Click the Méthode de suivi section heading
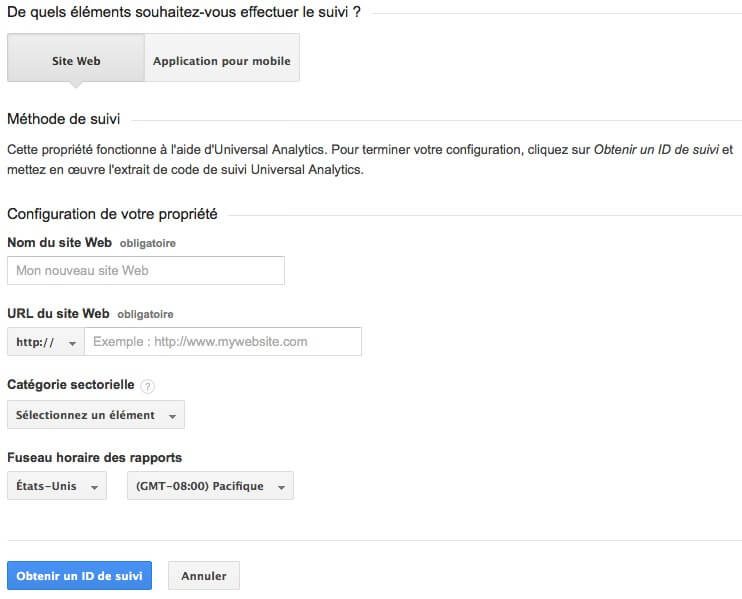This screenshot has width=742, height=599. 64,120
